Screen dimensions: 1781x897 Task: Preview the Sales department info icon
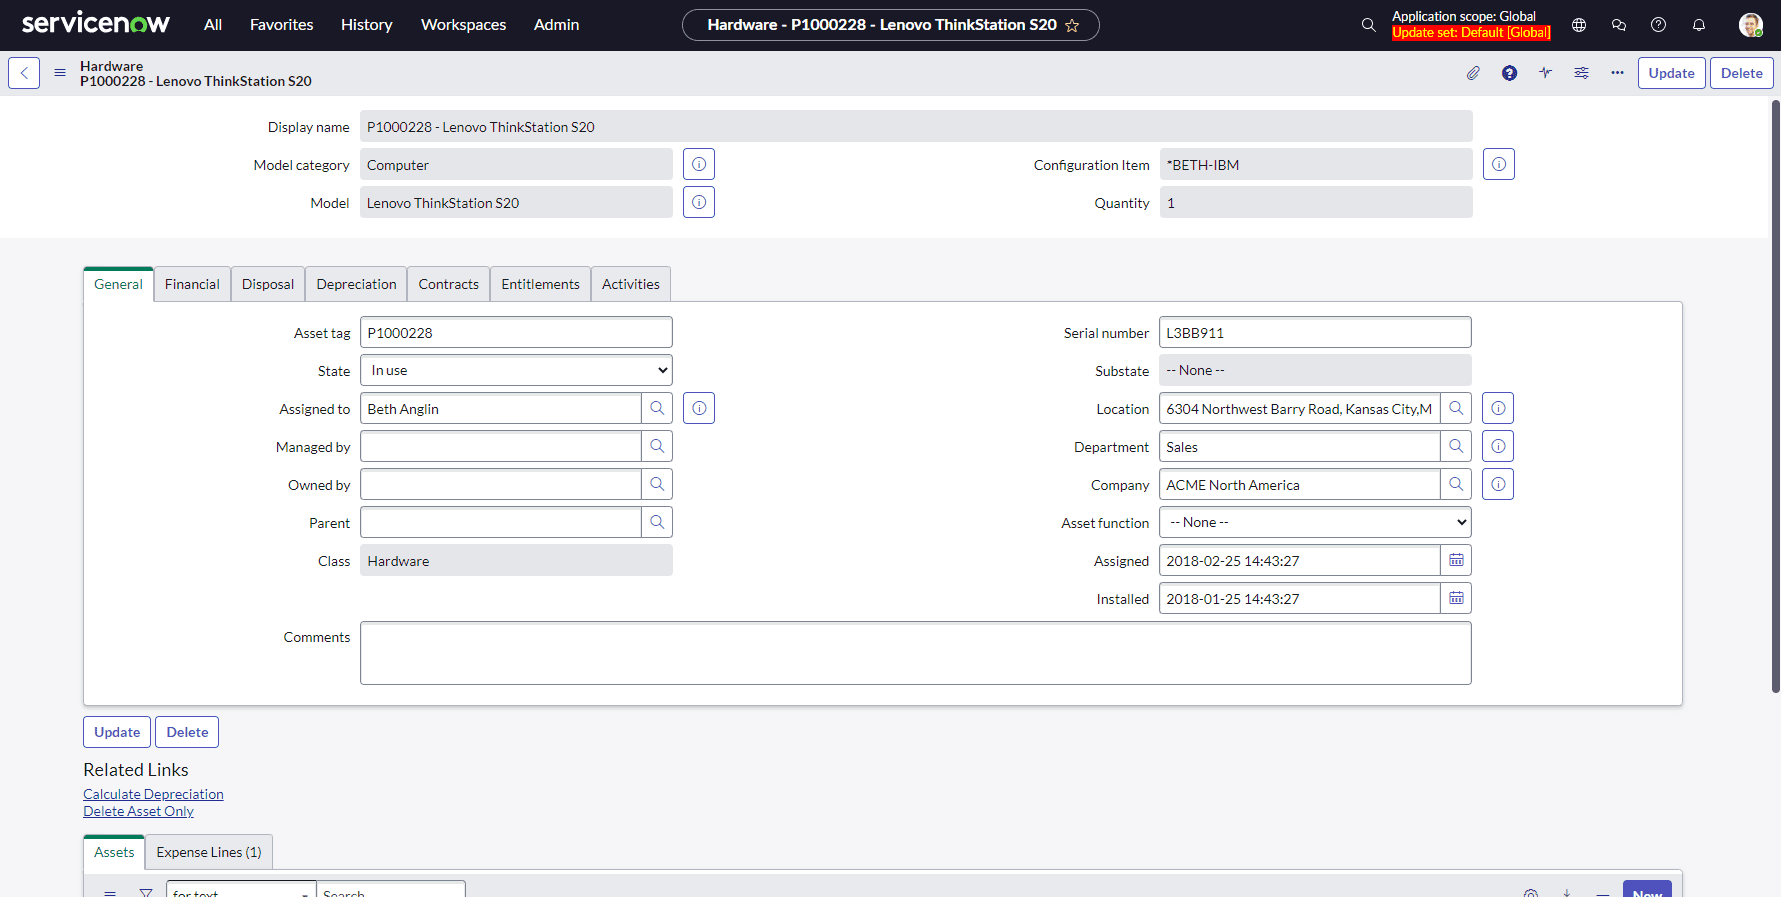click(1498, 446)
